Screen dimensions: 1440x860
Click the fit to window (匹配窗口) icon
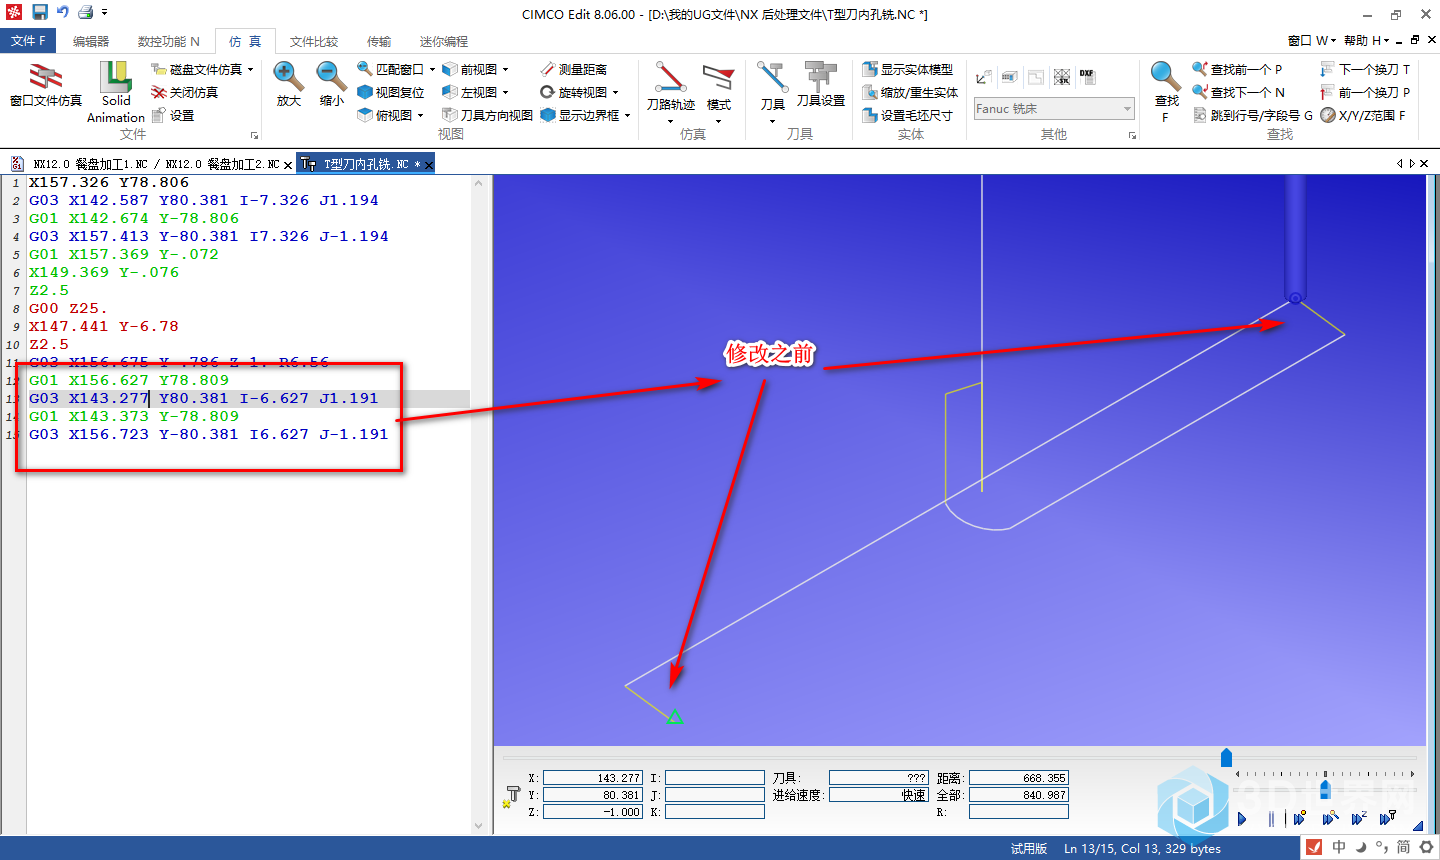coord(365,69)
